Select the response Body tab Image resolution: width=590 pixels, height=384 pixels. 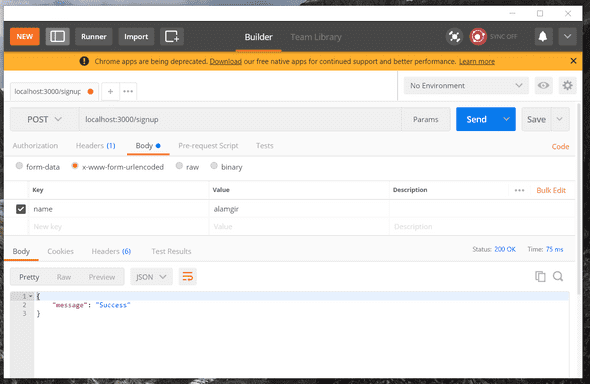coord(21,251)
